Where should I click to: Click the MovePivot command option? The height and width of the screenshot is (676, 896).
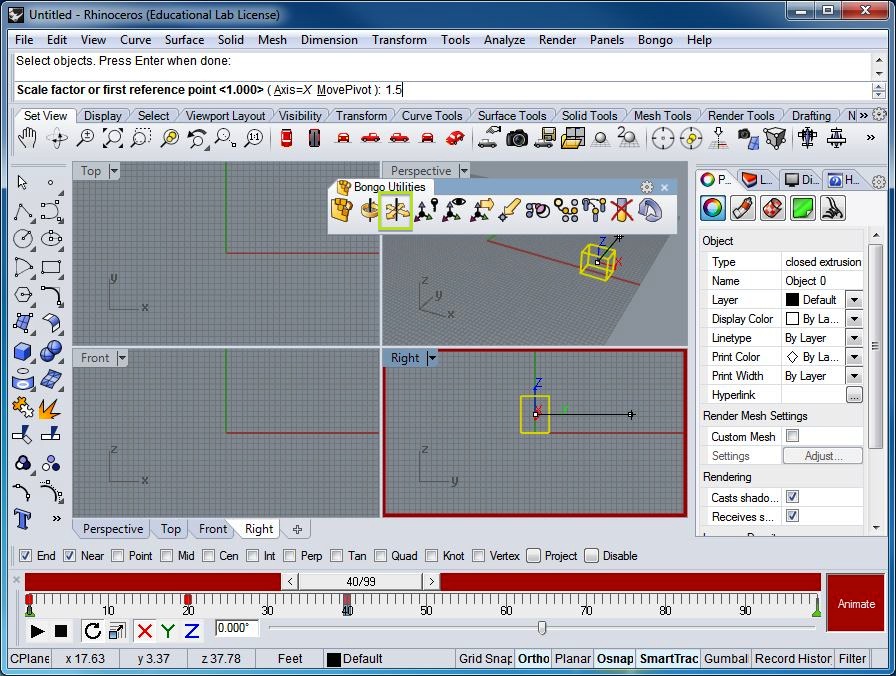(x=344, y=90)
